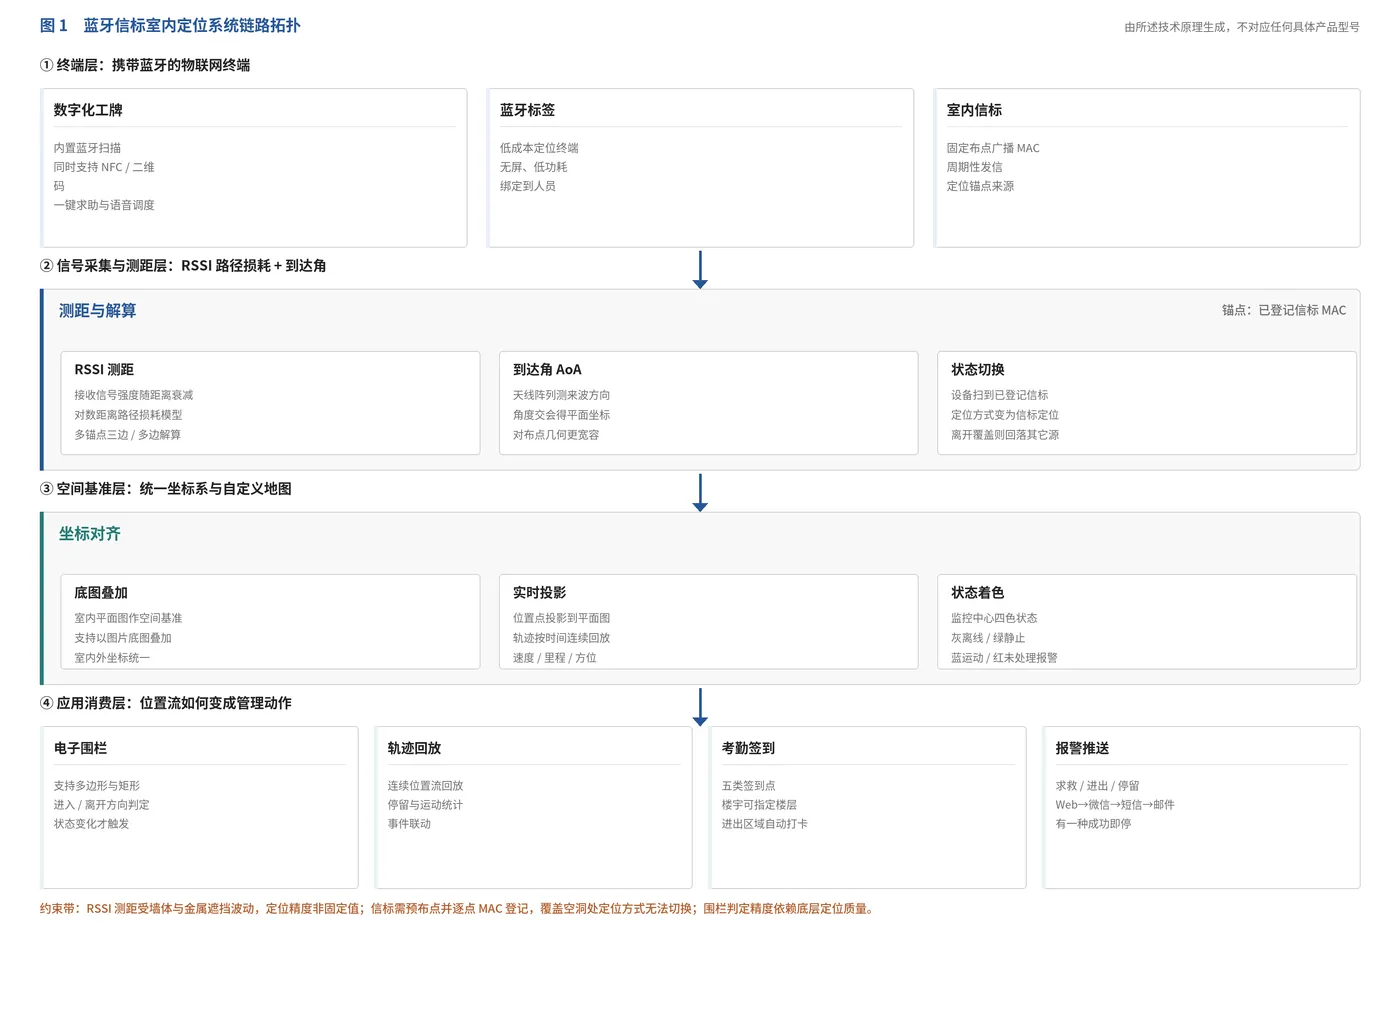Open the 底图叠加 box

coord(270,621)
